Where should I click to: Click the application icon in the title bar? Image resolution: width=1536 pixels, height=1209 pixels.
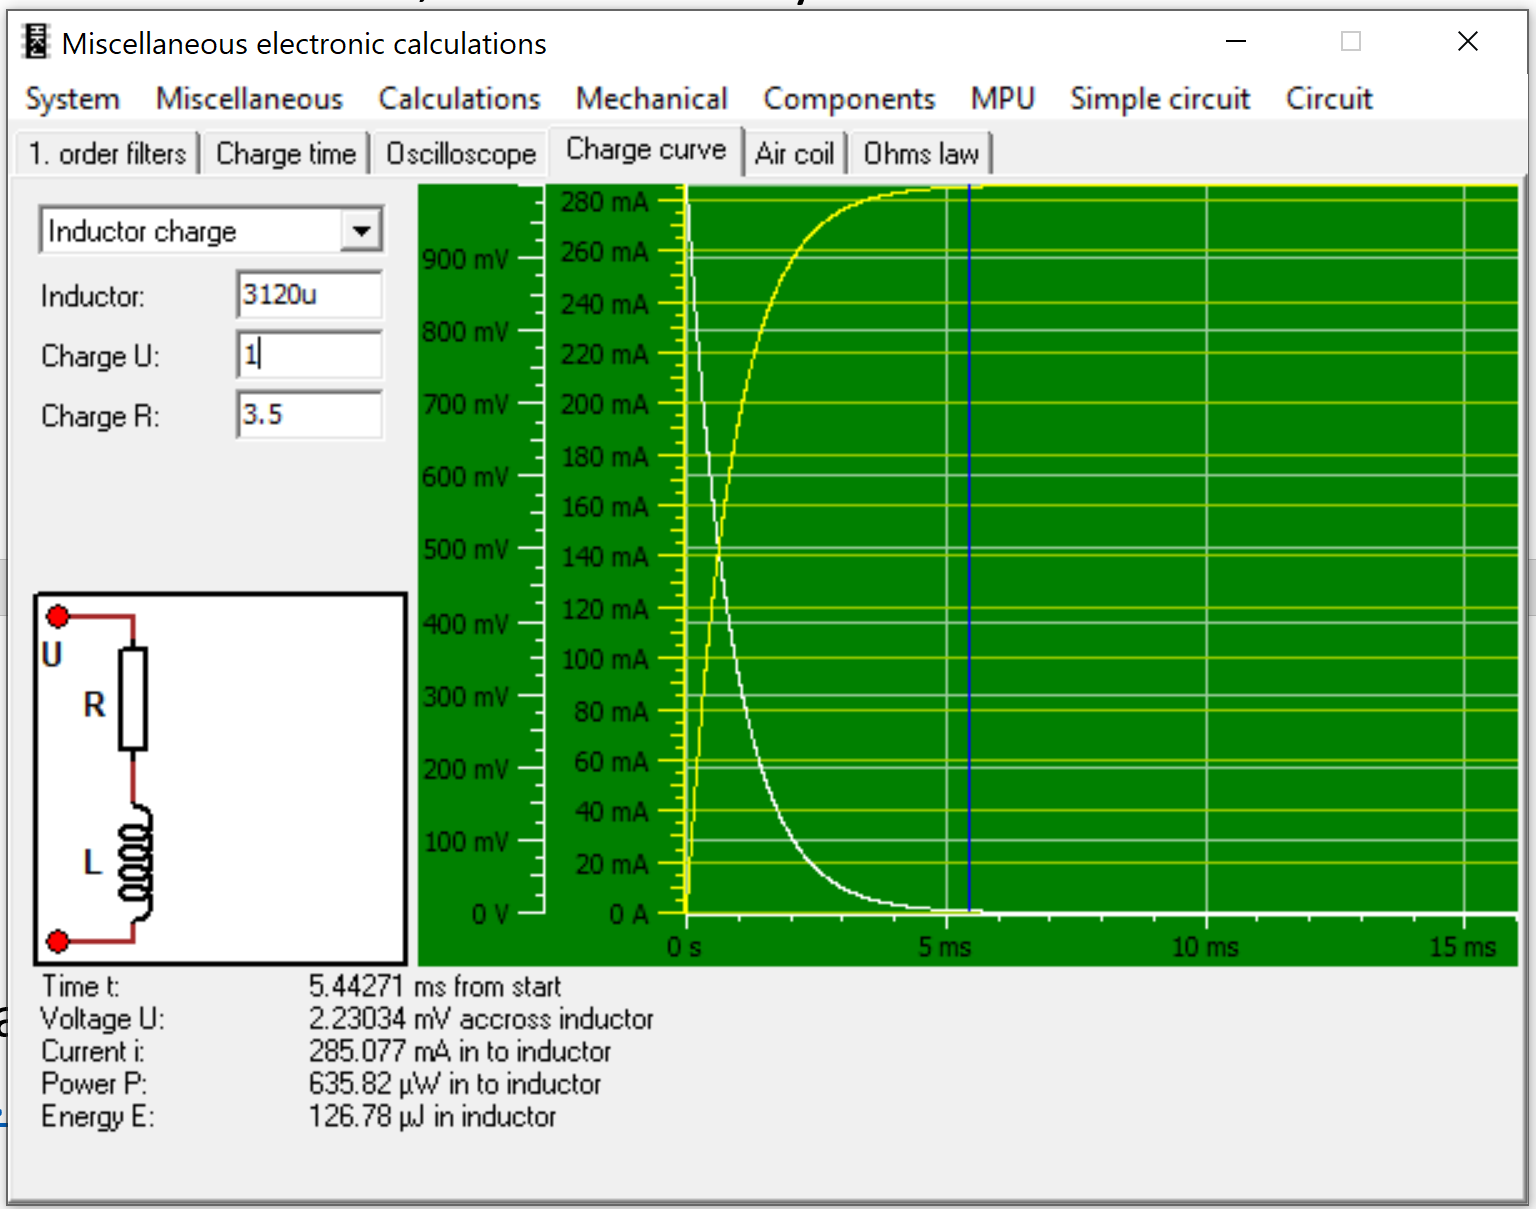point(36,42)
